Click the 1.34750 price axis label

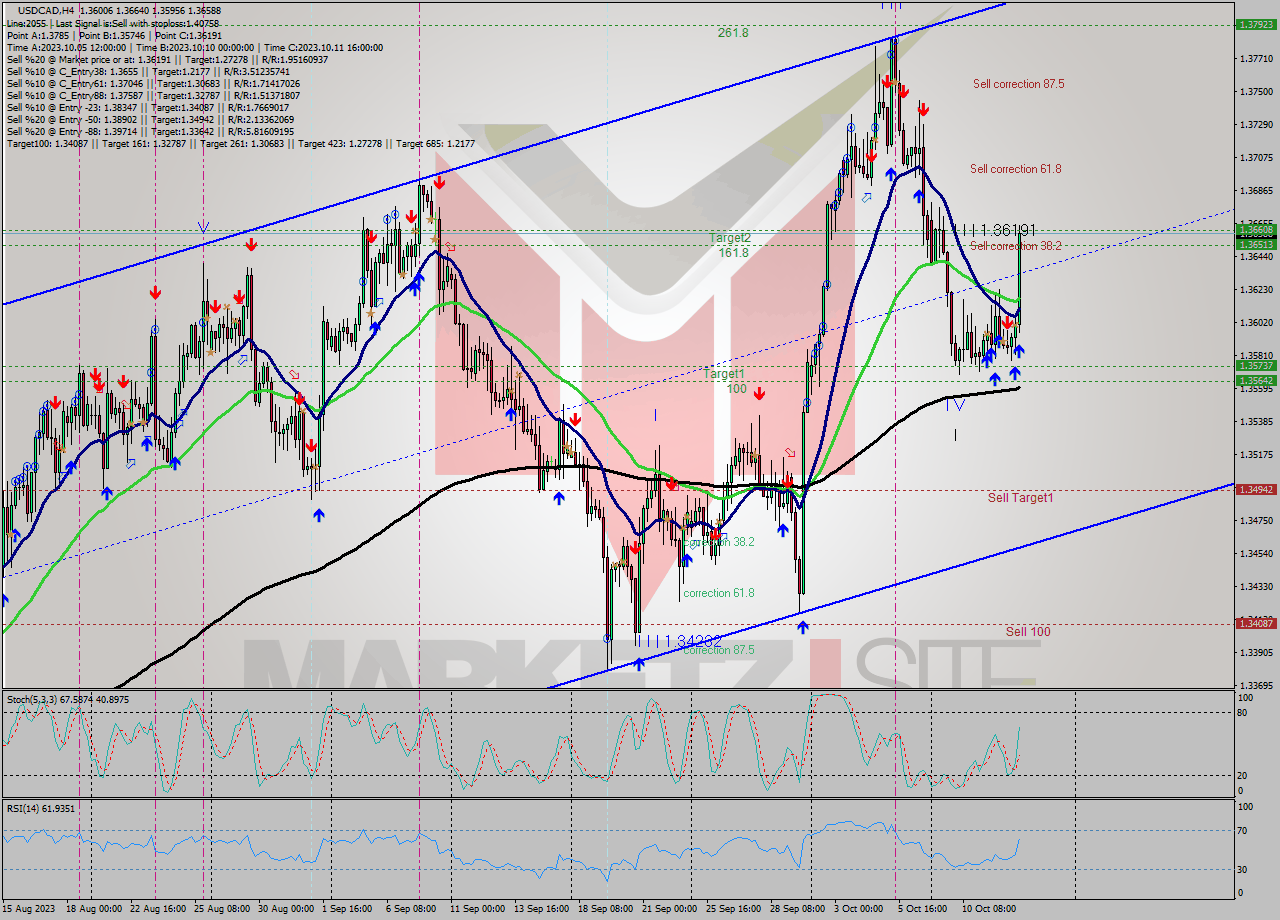tap(1256, 521)
